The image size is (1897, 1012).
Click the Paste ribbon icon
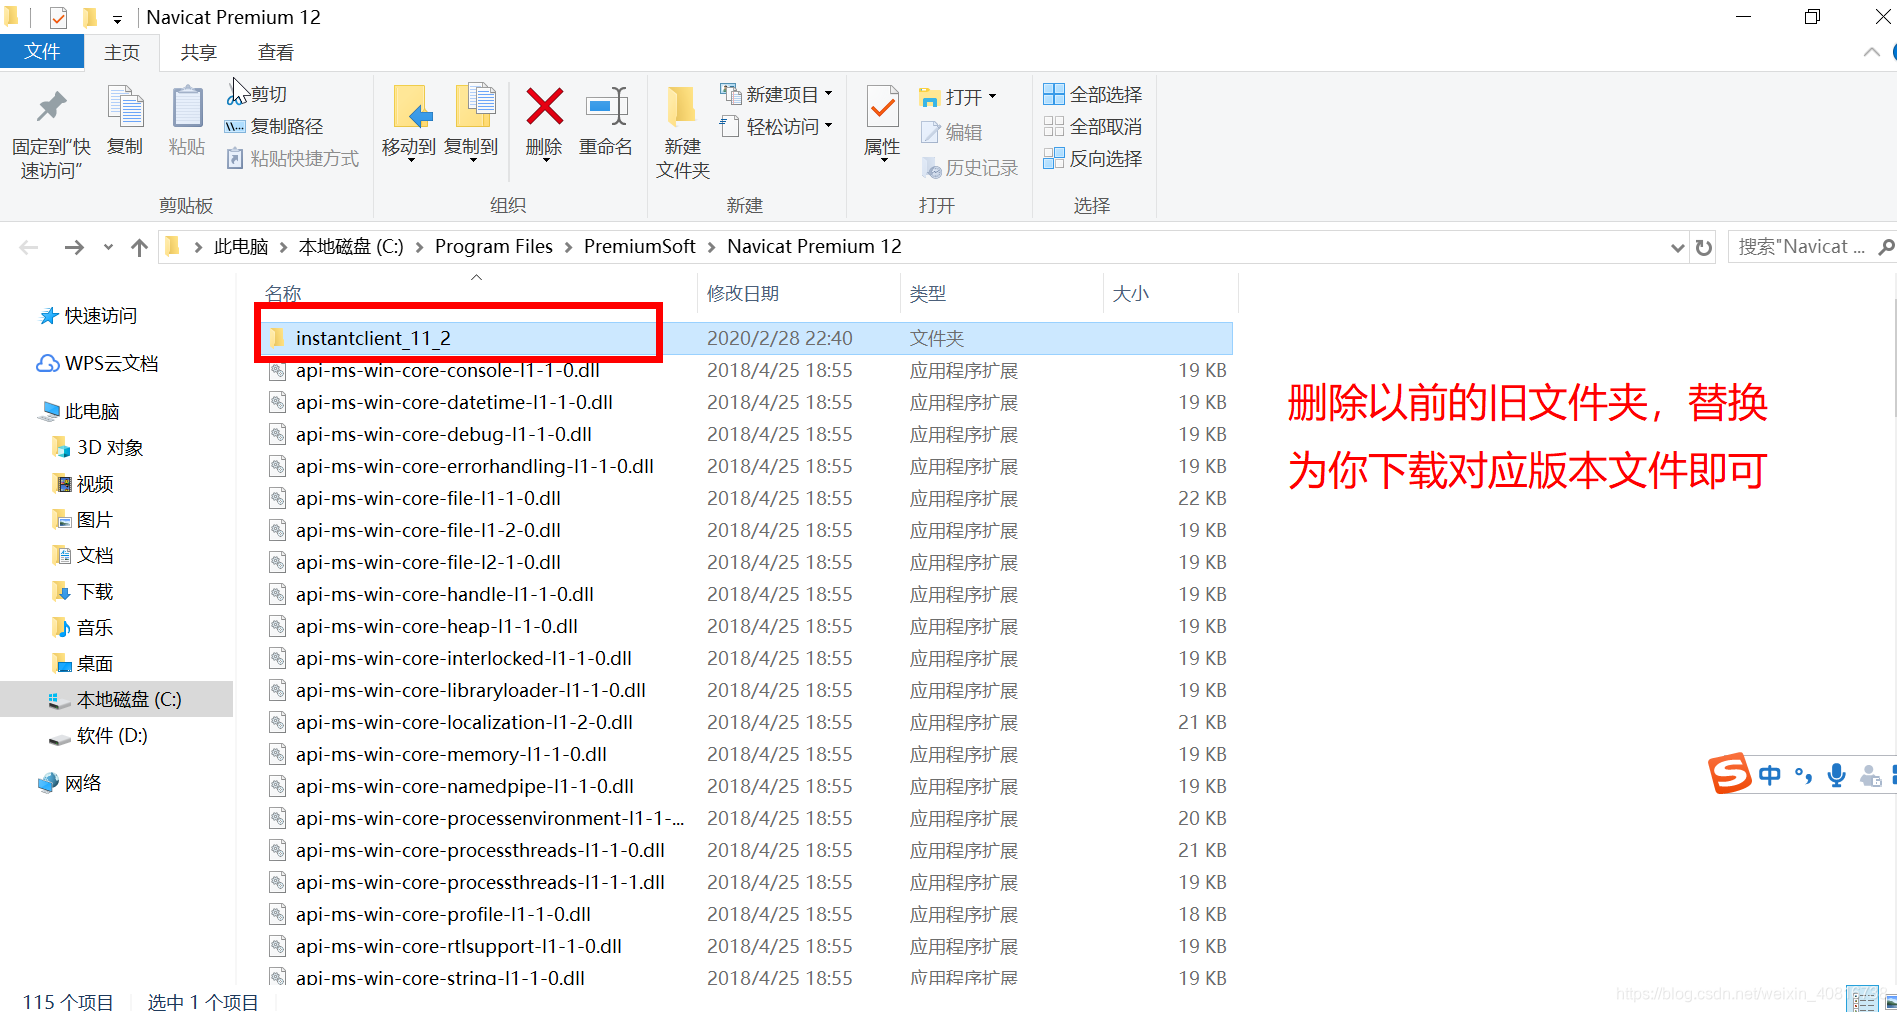coord(187,108)
